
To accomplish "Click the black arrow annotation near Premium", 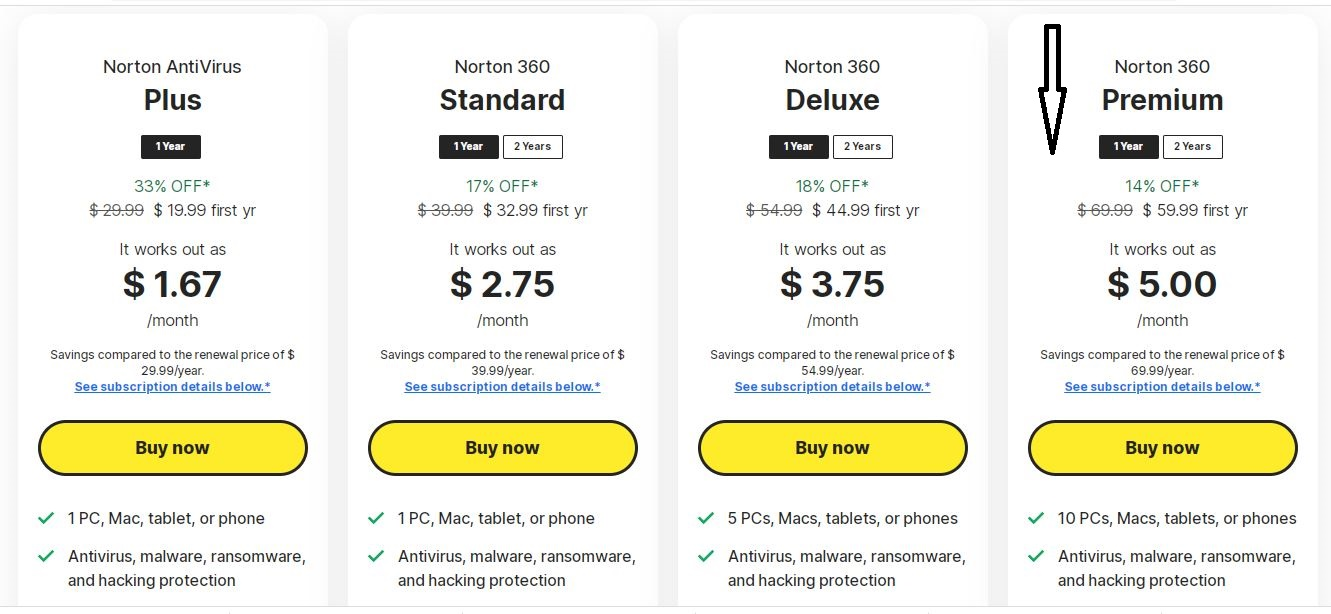I will [1052, 90].
